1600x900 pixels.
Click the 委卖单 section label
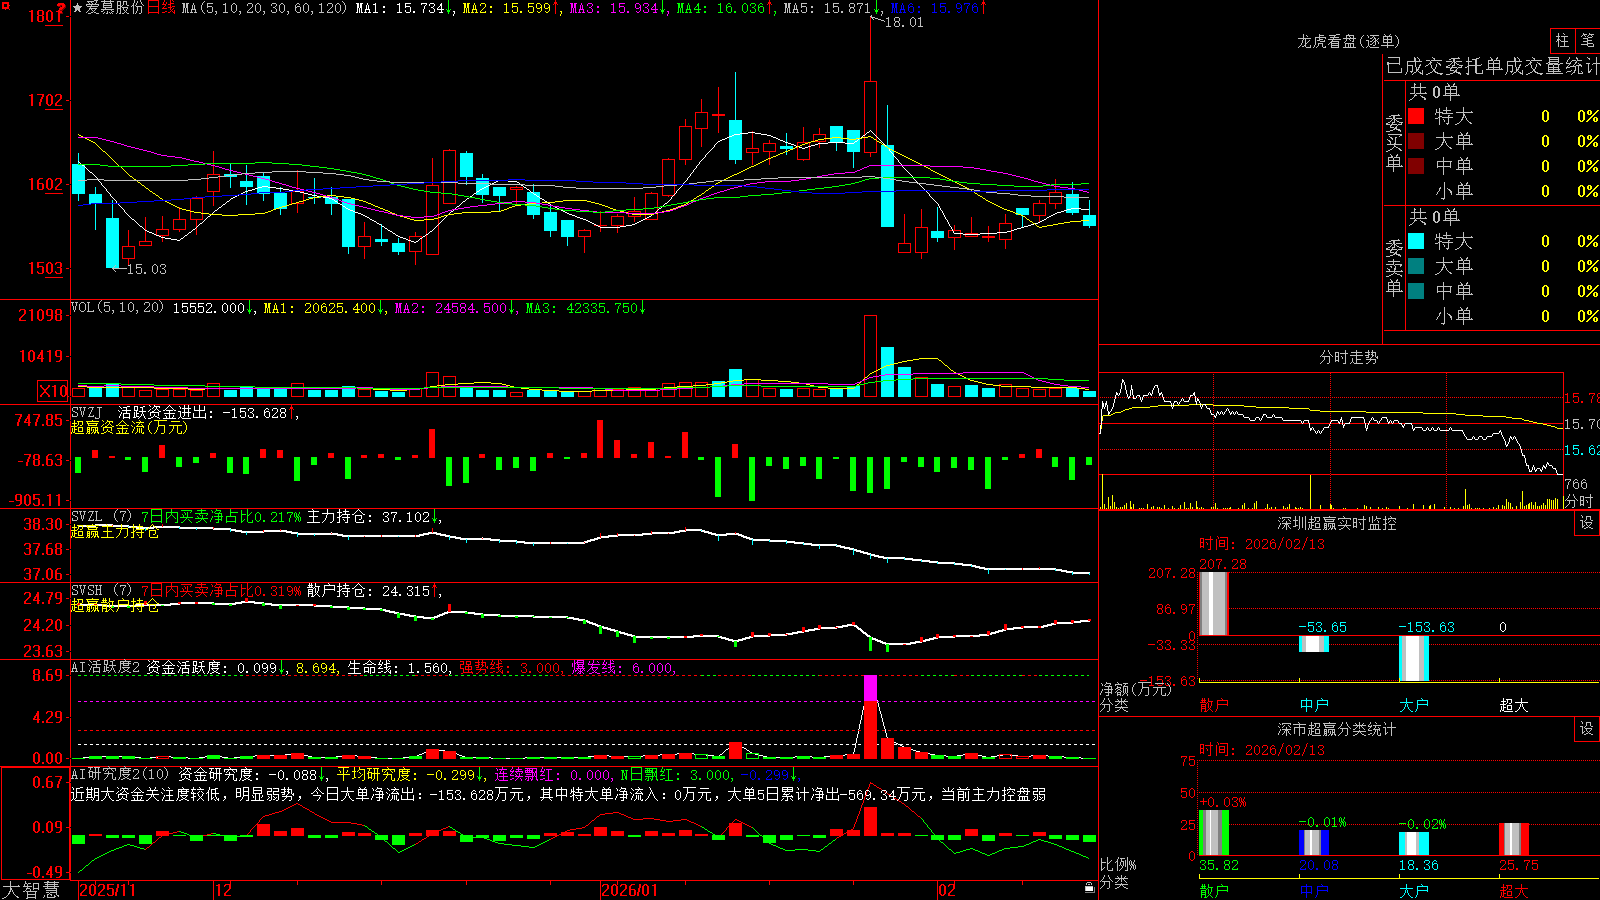pyautogui.click(x=1394, y=268)
